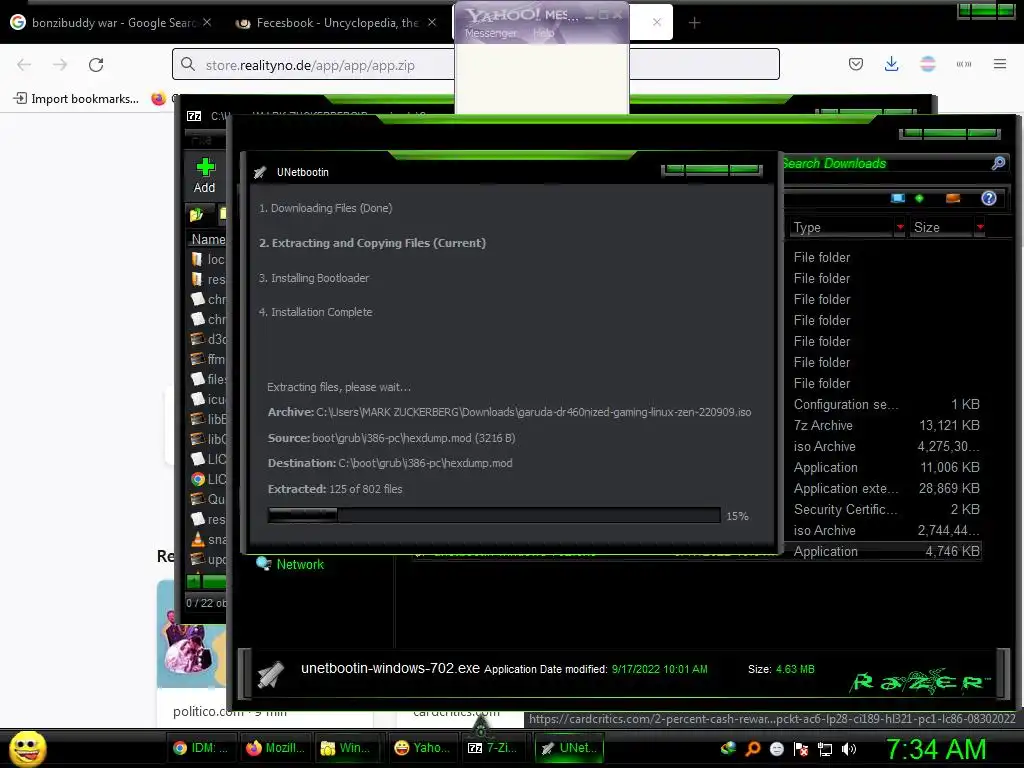The width and height of the screenshot is (1024, 768).
Task: Click the Firefox downloads arrow icon
Action: pos(891,64)
